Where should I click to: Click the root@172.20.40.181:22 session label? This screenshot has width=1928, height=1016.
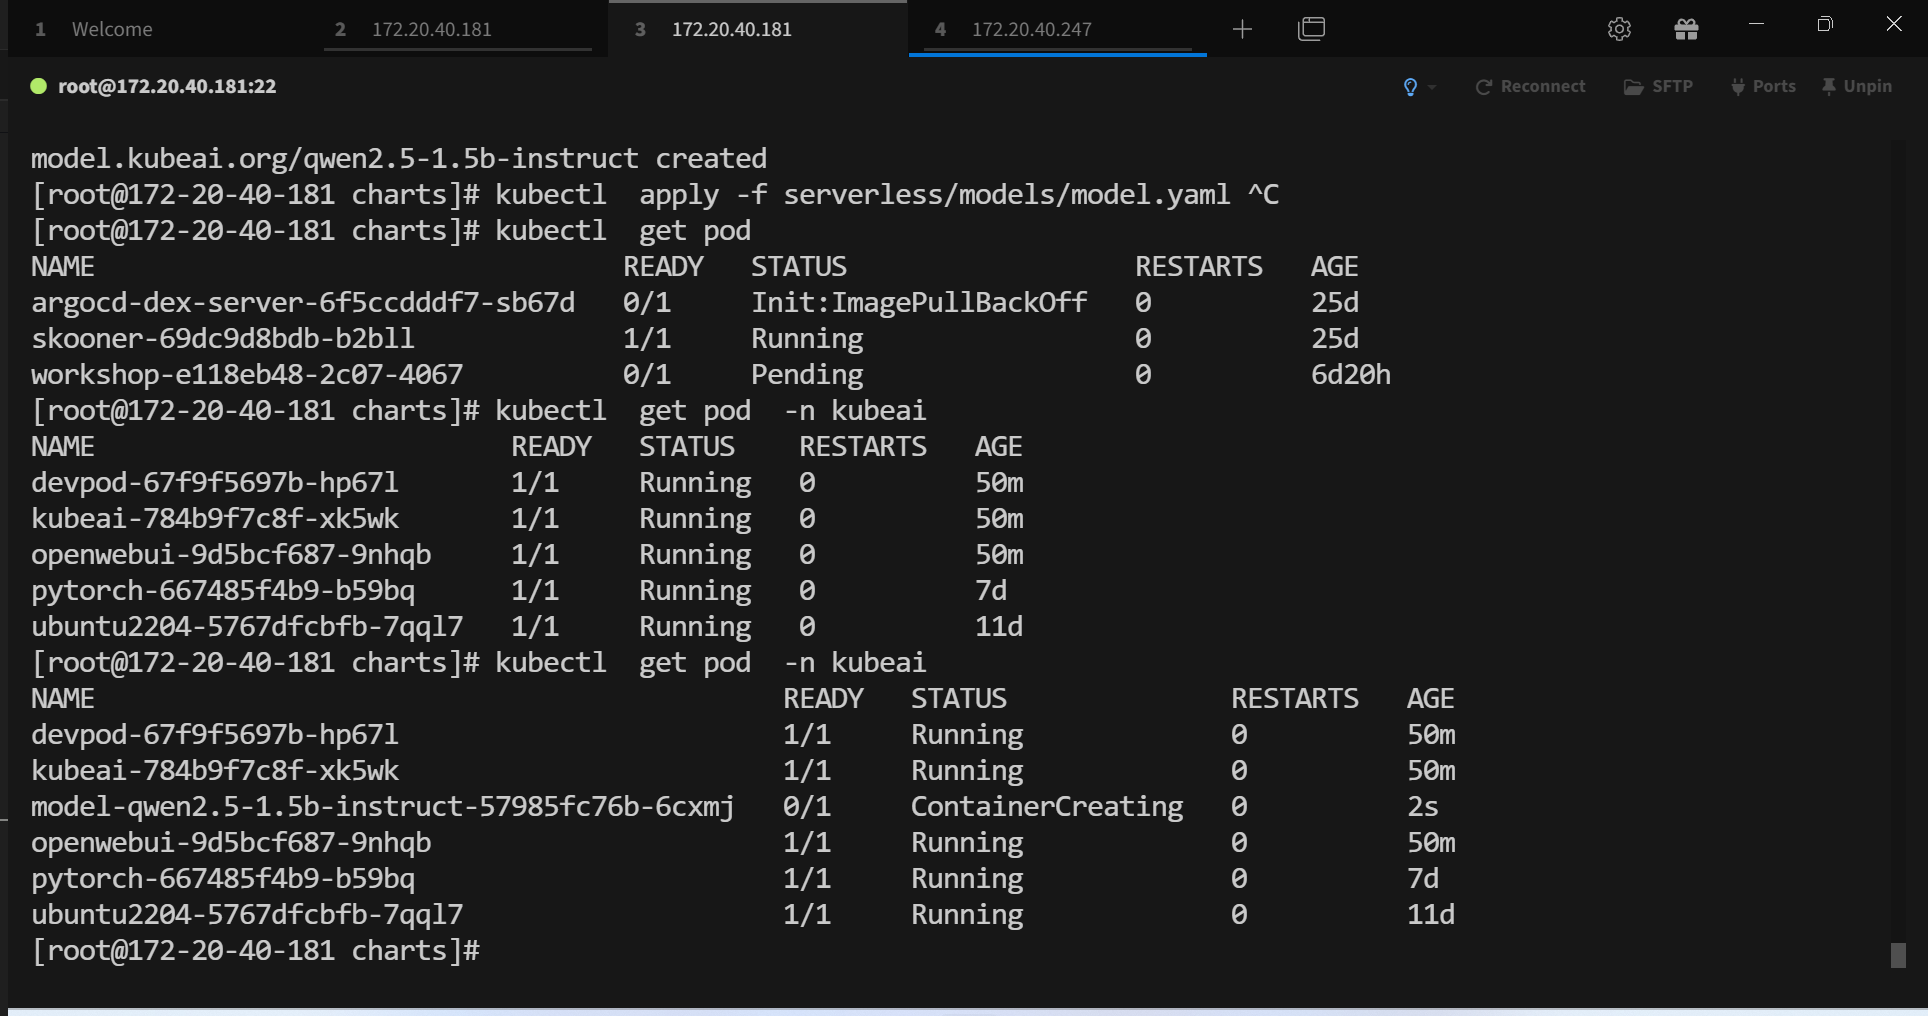(167, 86)
